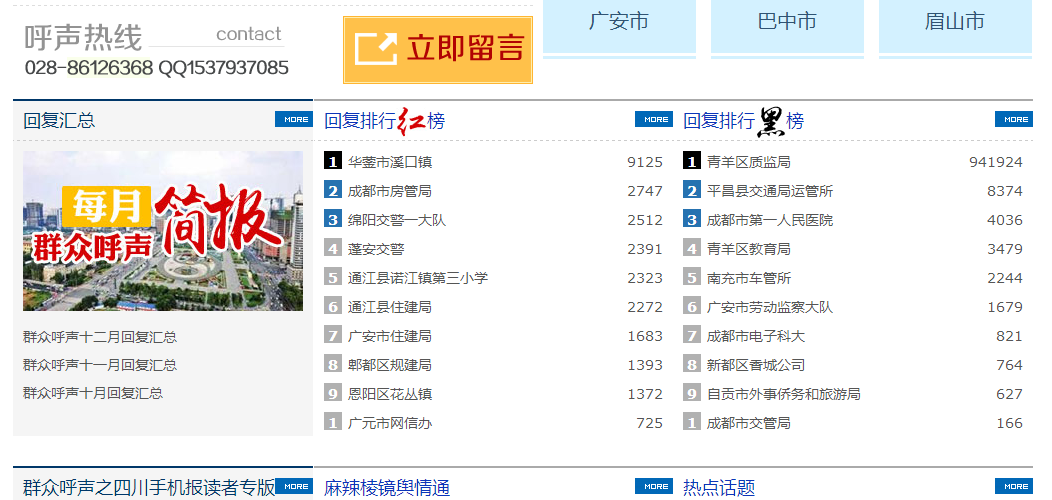Select the 巴中市 city tab

pos(787,22)
